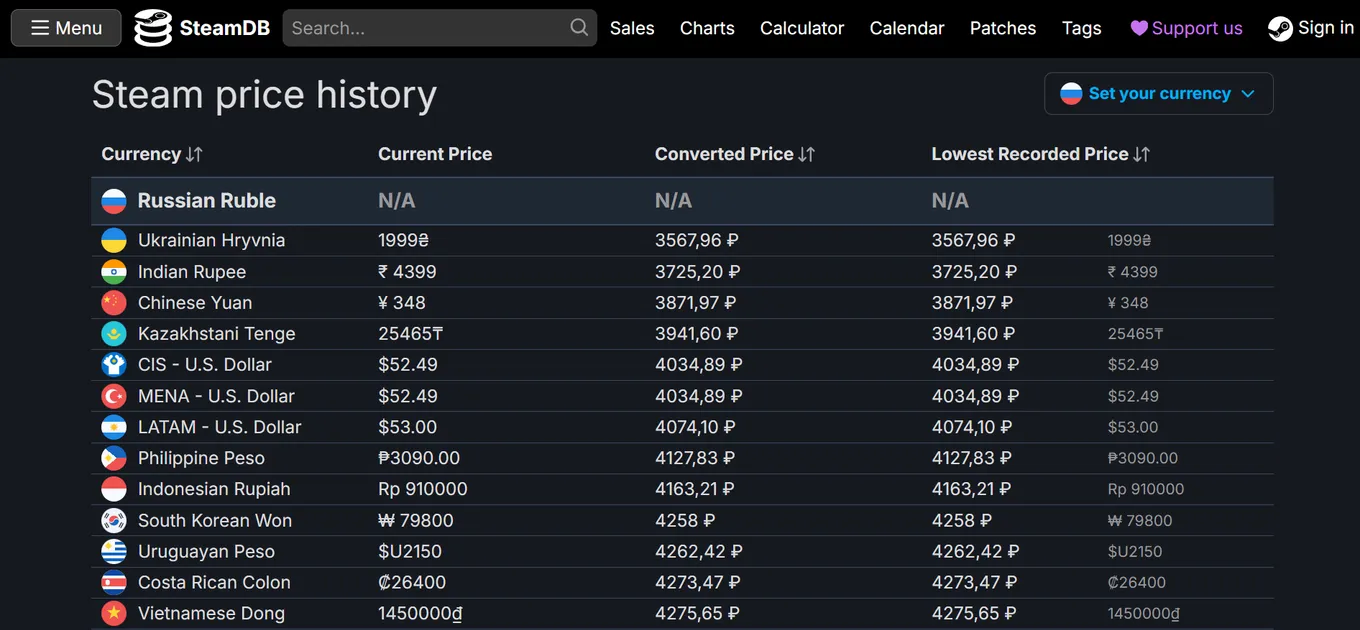Open the Charts nav item
1360x630 pixels.
point(707,28)
